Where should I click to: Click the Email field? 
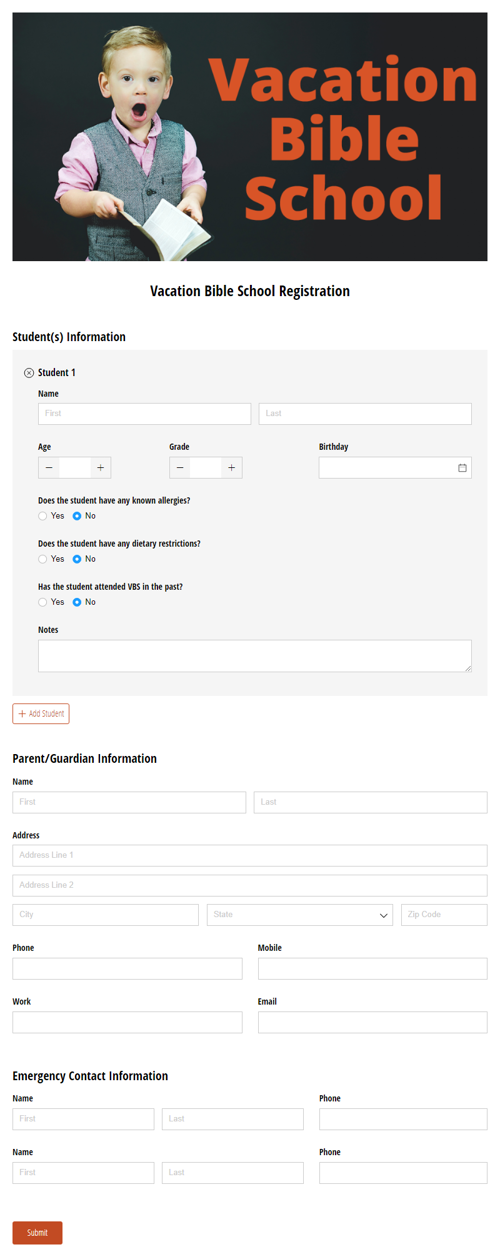pyautogui.click(x=373, y=1022)
